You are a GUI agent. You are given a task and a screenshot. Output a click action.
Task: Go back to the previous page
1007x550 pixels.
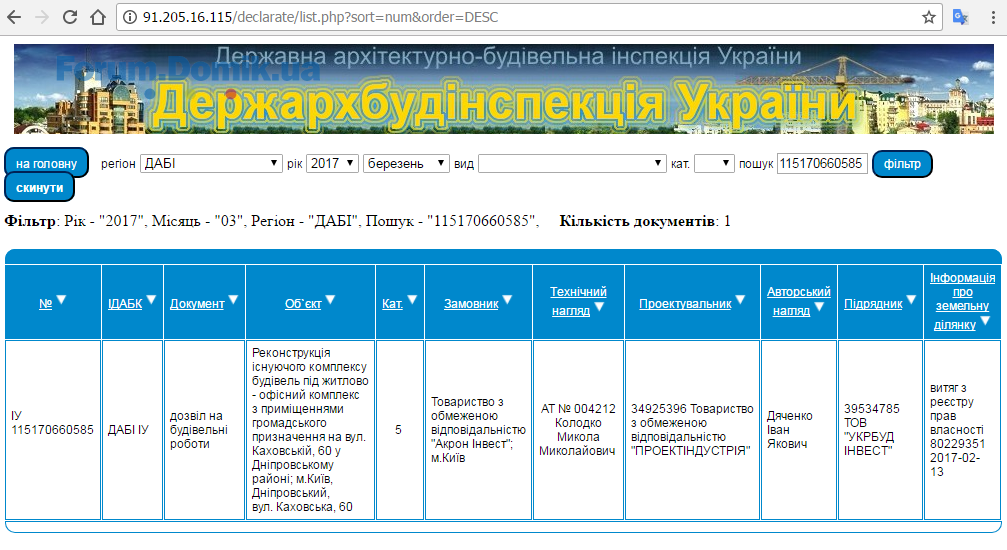[x=13, y=17]
